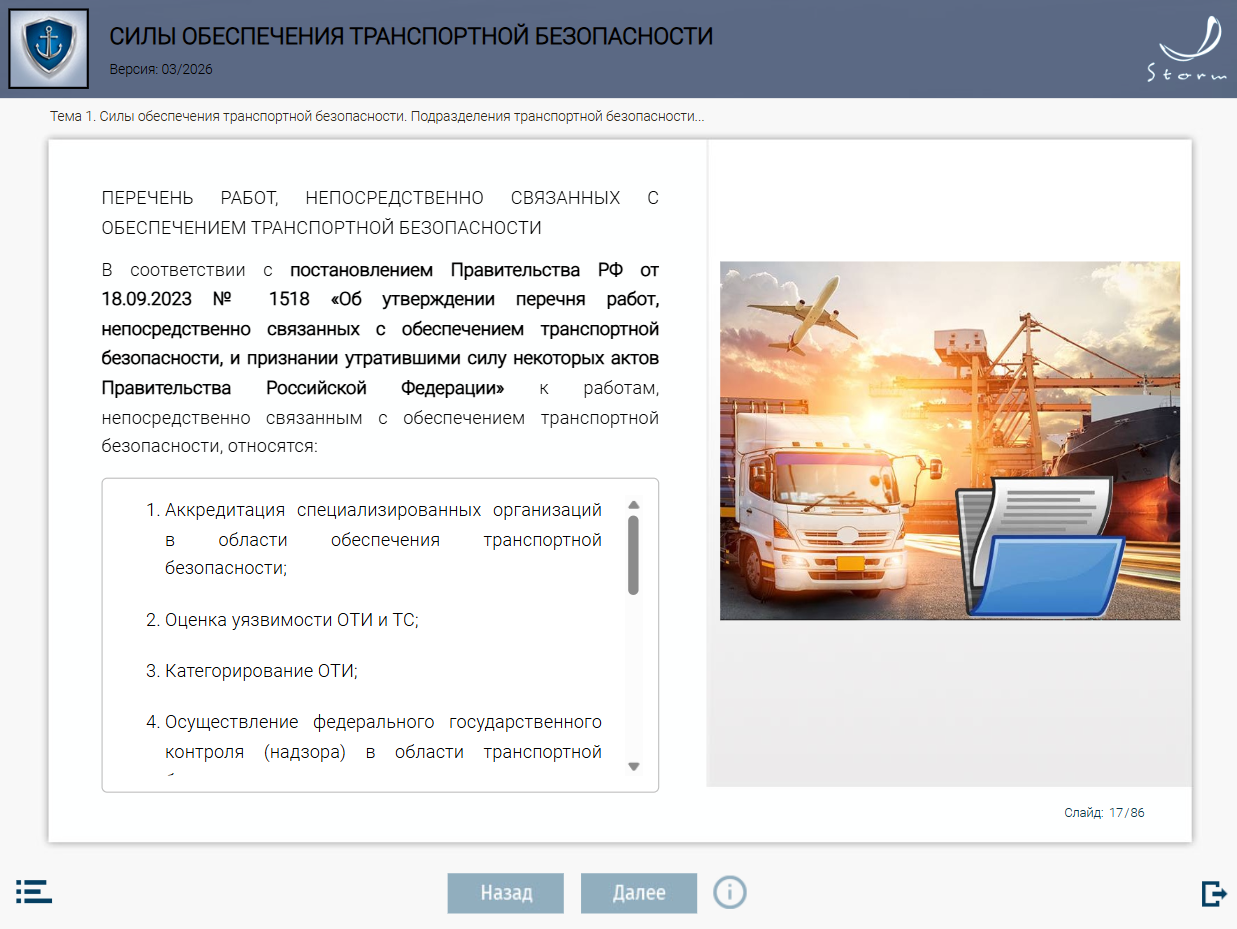
Task: Click the anchor shield logo
Action: click(48, 48)
